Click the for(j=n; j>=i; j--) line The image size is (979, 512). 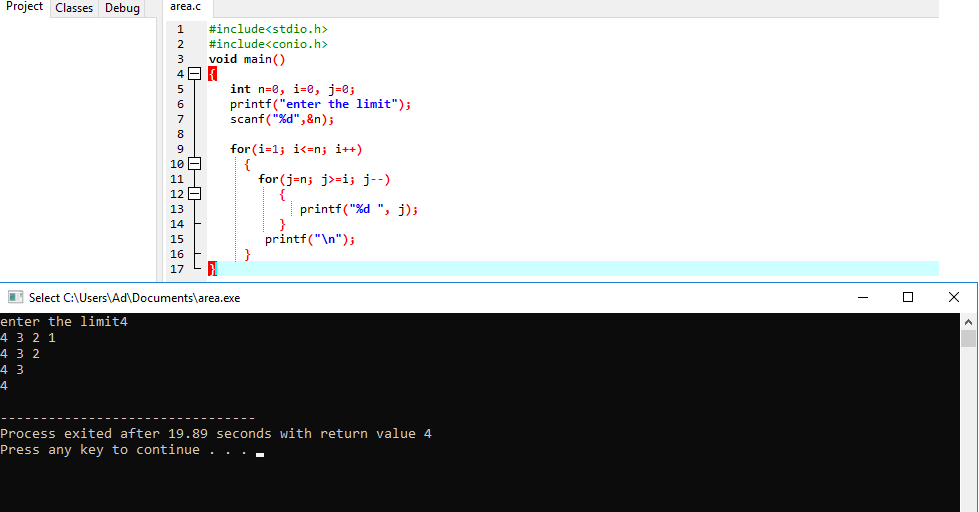tap(324, 179)
